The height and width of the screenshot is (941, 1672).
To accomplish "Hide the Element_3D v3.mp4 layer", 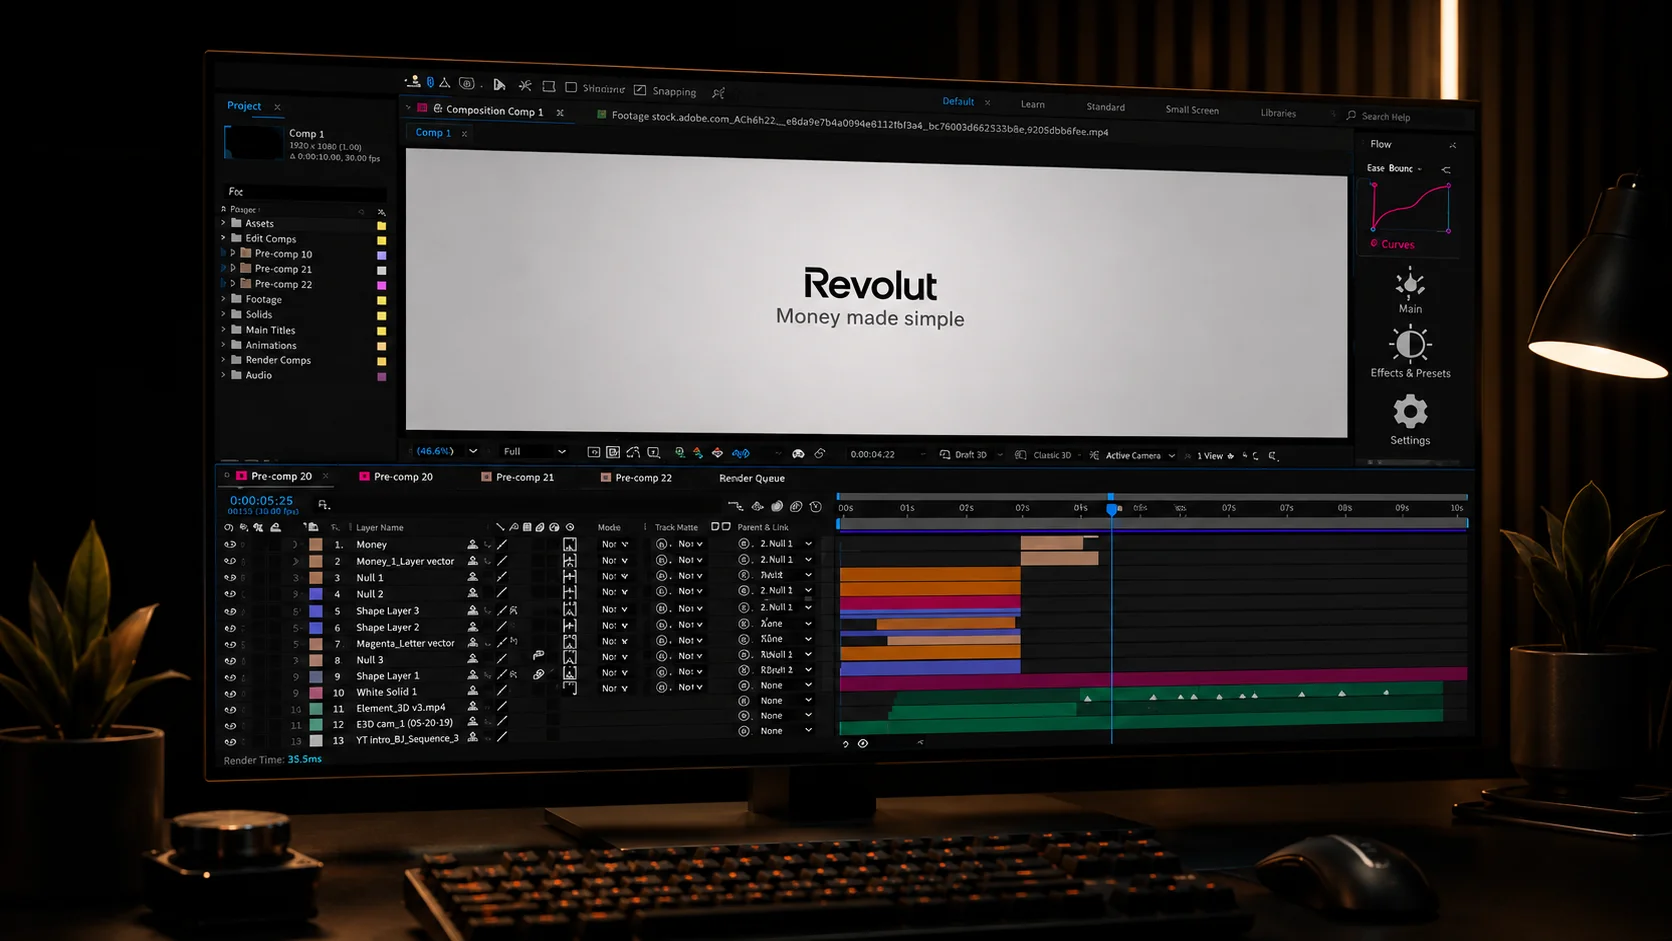I will pyautogui.click(x=230, y=709).
